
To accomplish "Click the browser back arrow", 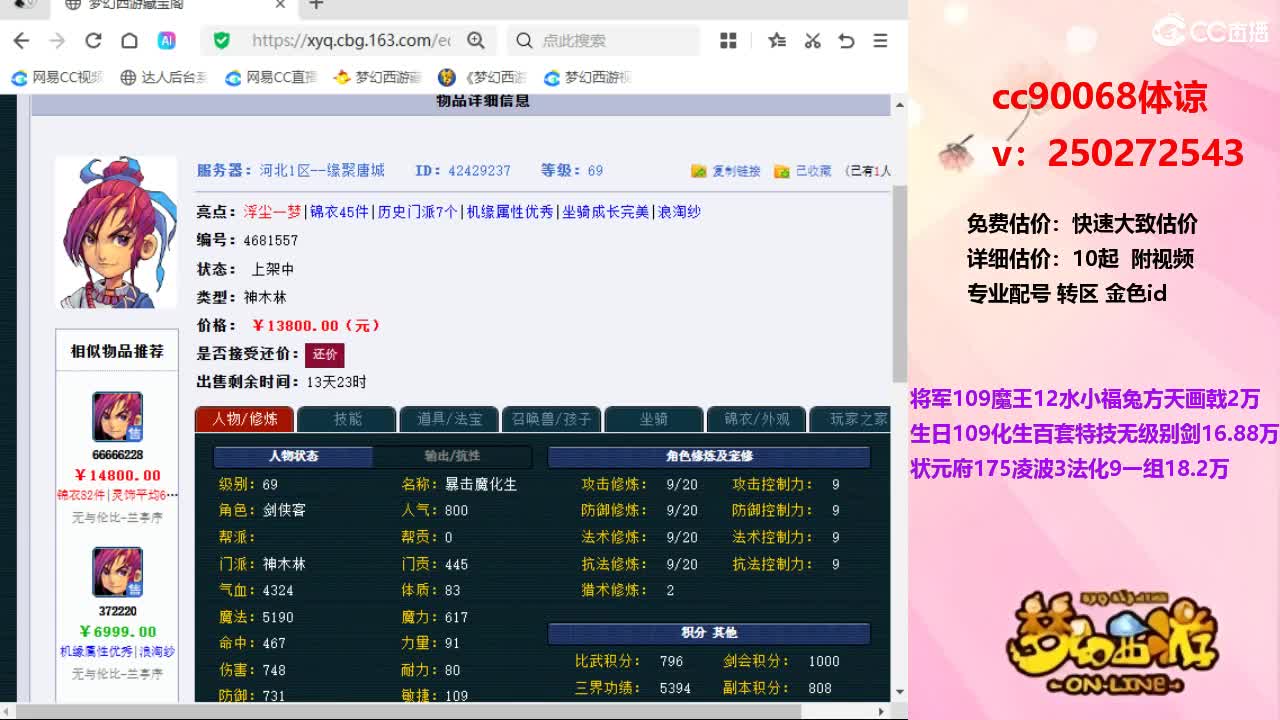I will (x=21, y=40).
